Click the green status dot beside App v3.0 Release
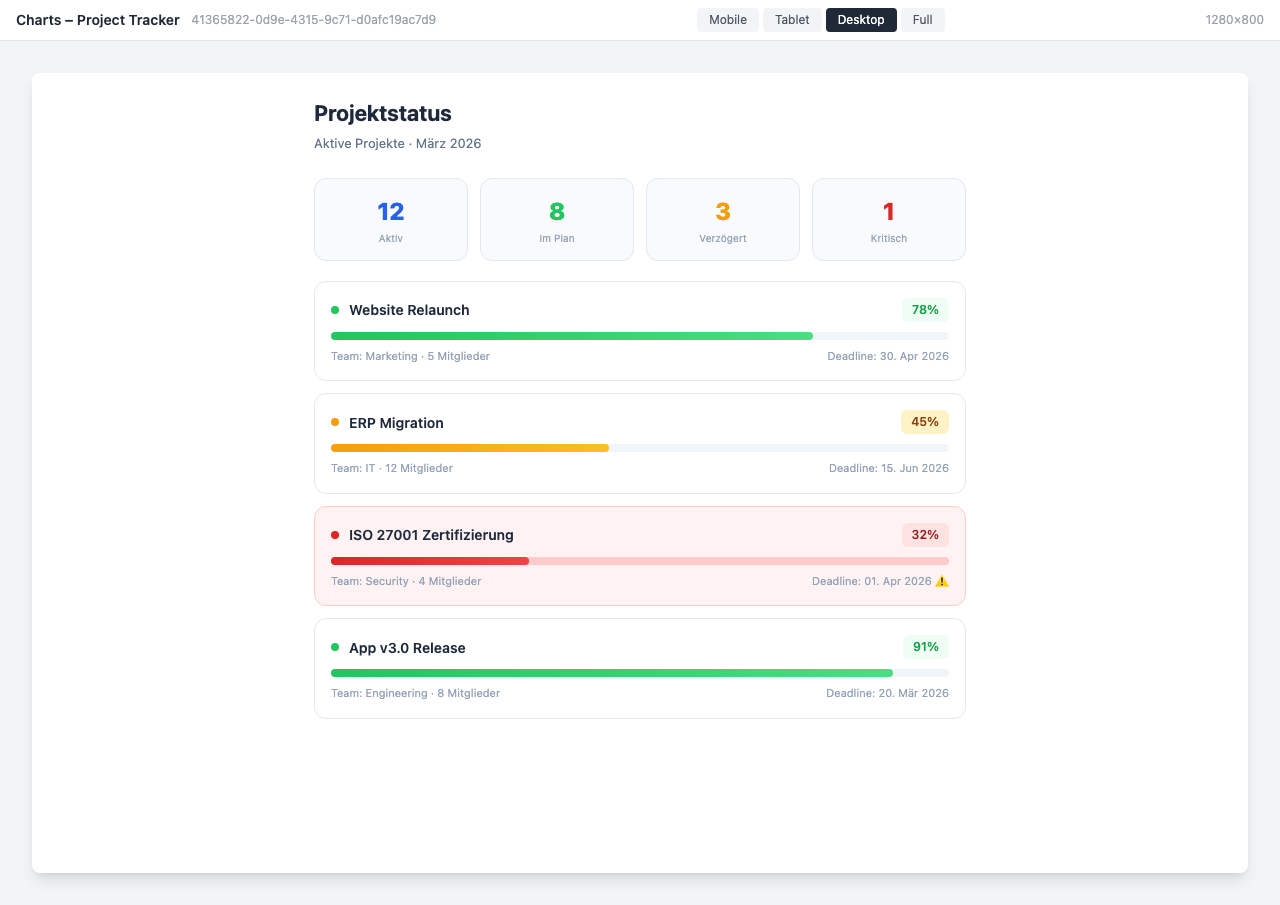1280x905 pixels. (x=335, y=647)
